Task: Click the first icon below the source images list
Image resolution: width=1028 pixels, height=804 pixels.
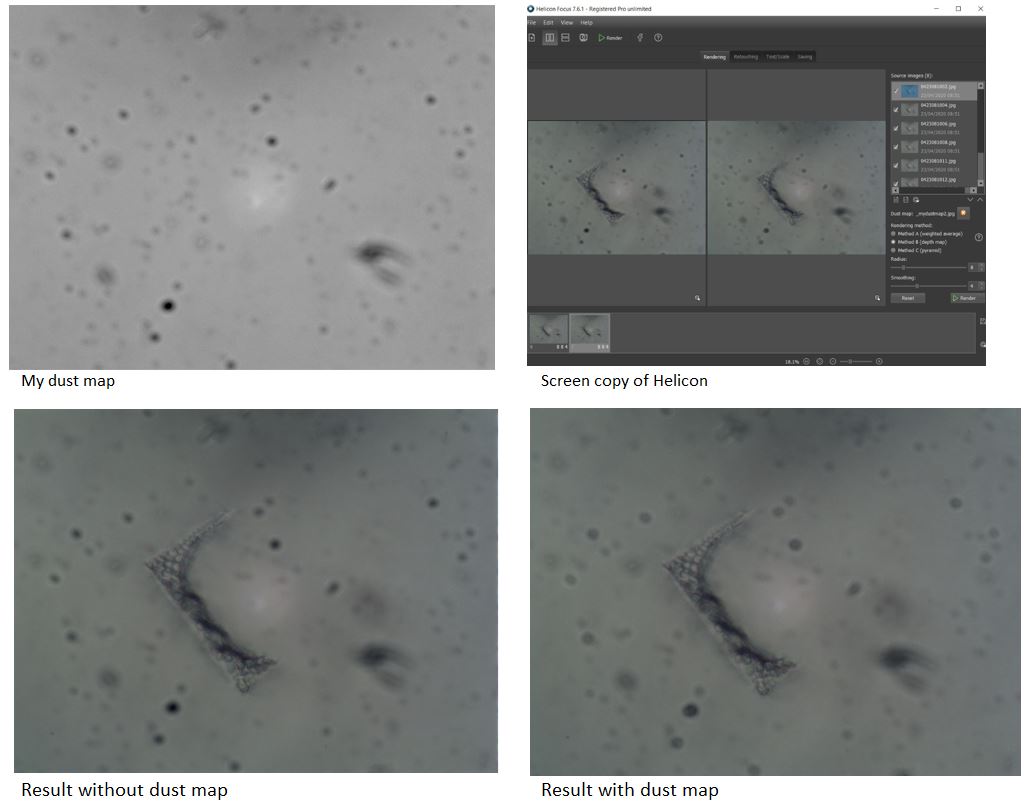Action: [x=896, y=200]
